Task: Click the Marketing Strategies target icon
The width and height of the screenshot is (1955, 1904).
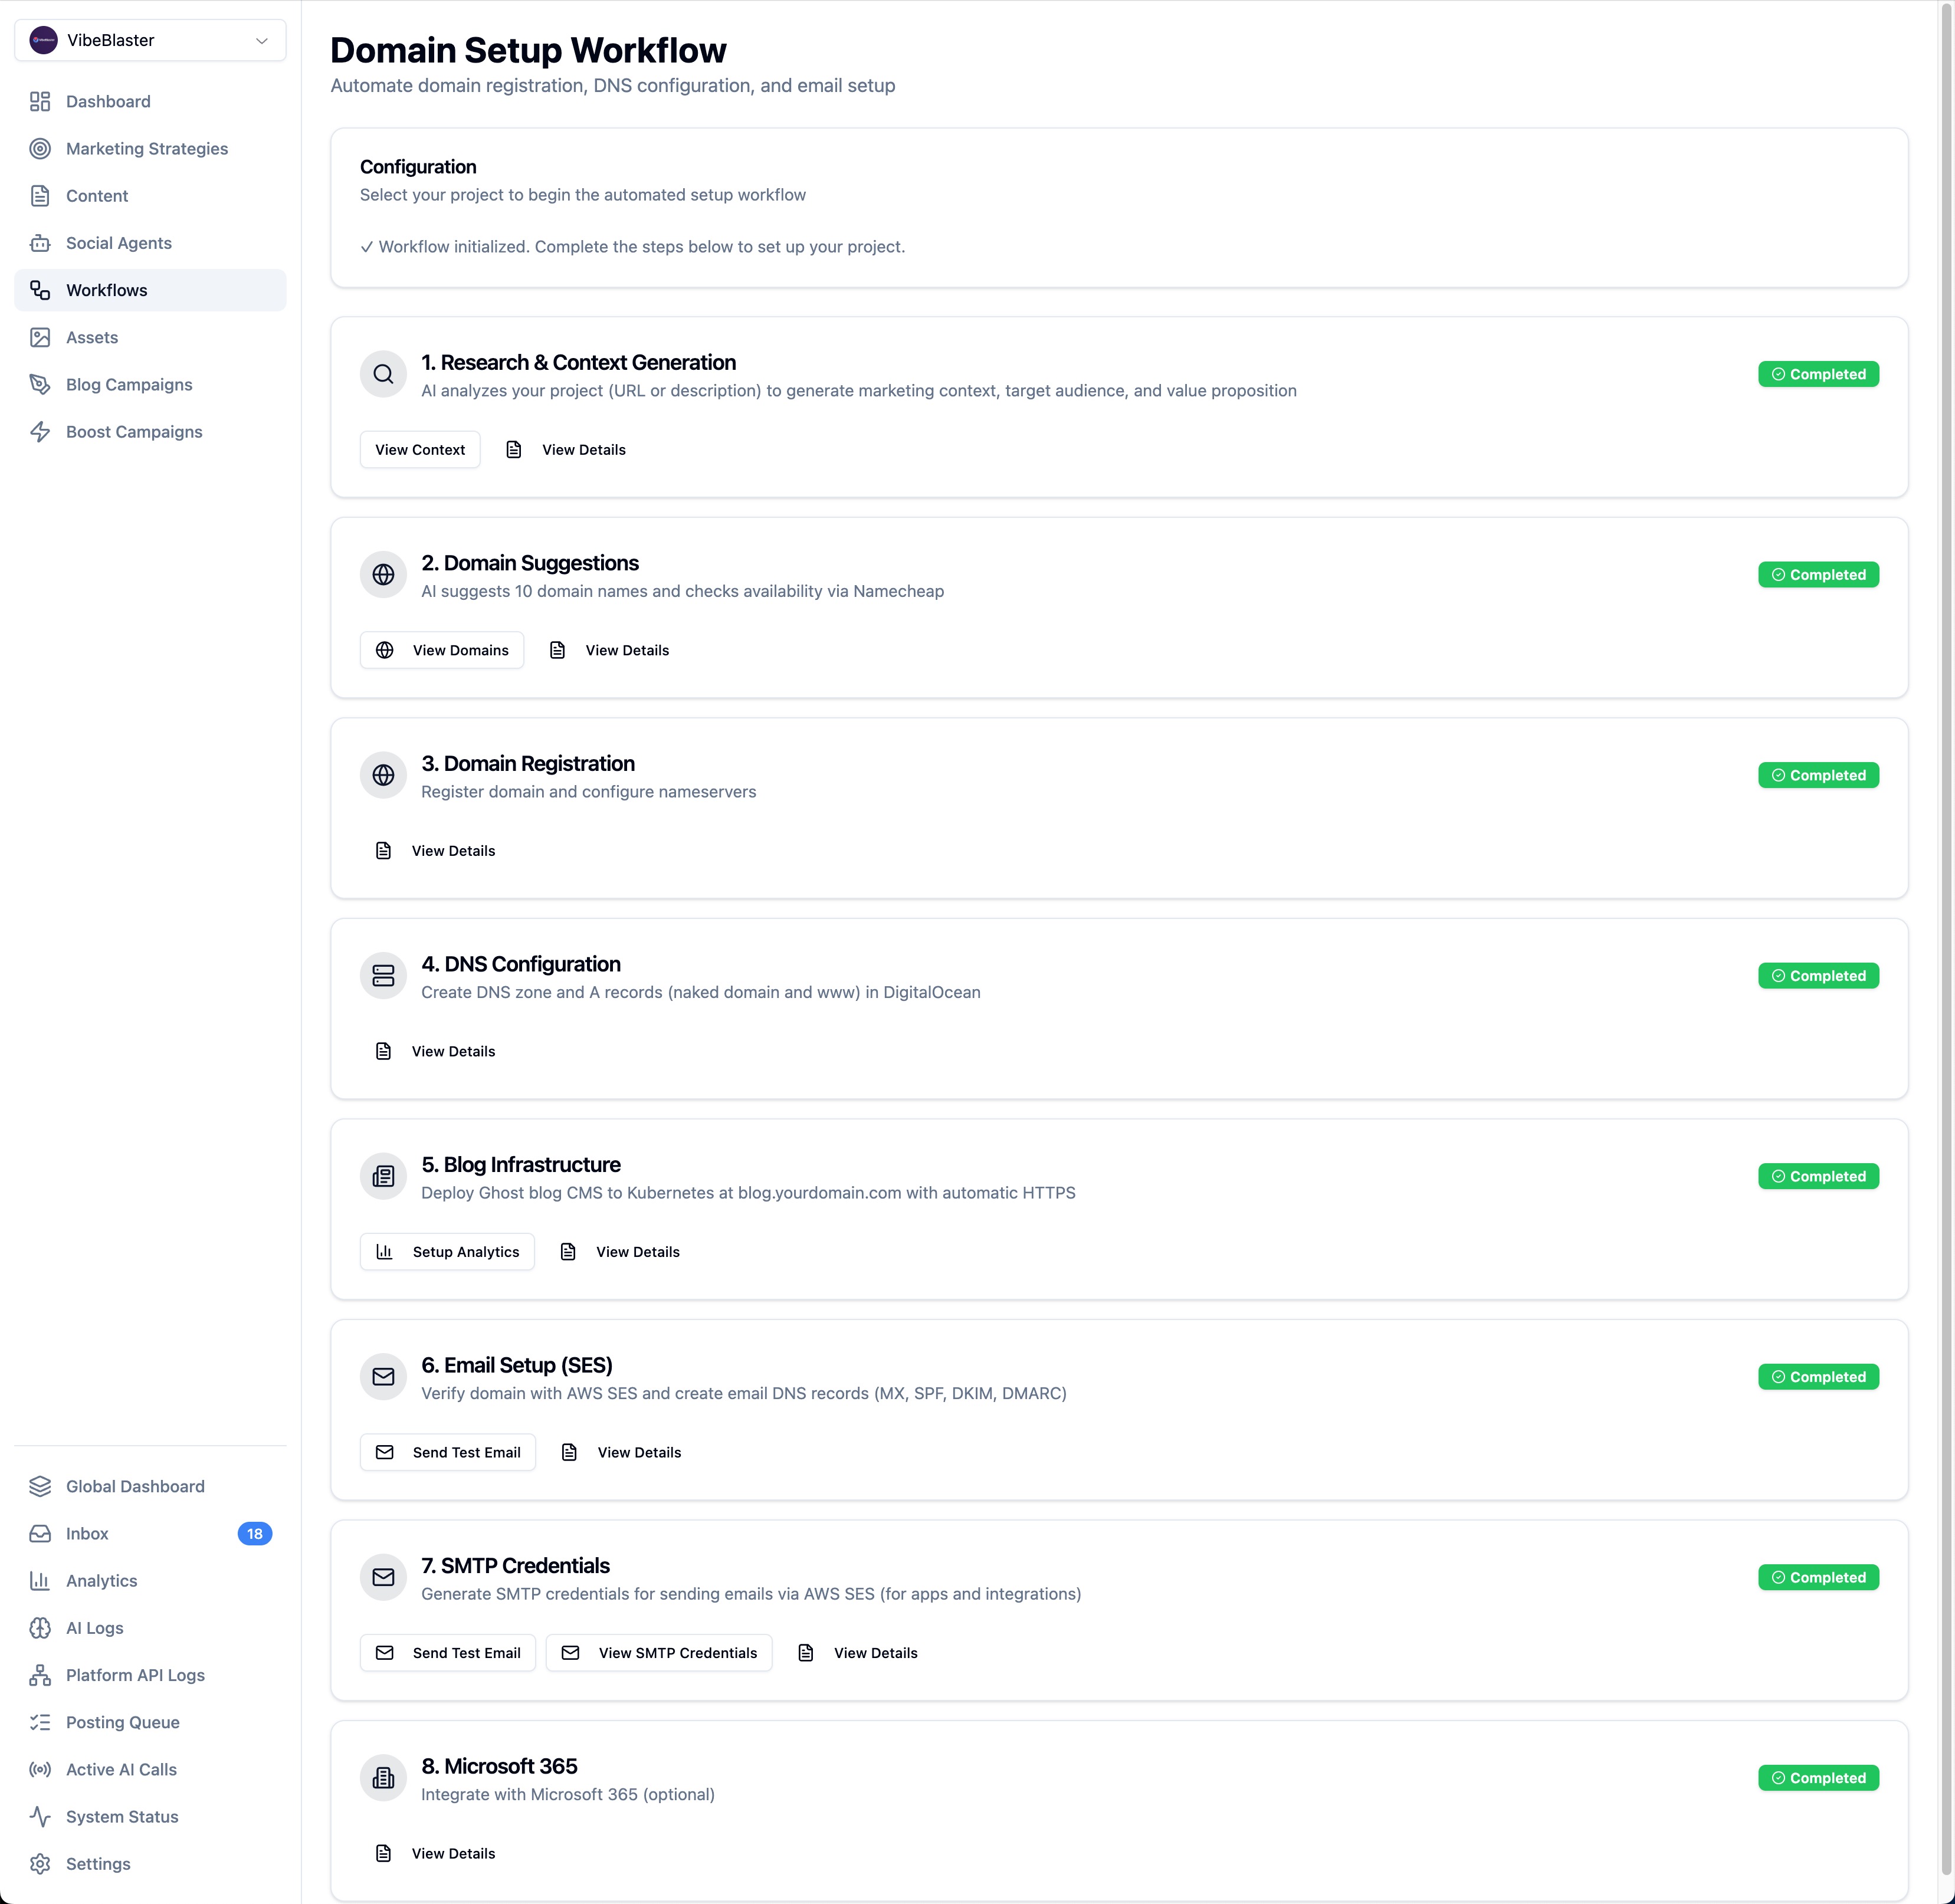Action: [x=40, y=148]
